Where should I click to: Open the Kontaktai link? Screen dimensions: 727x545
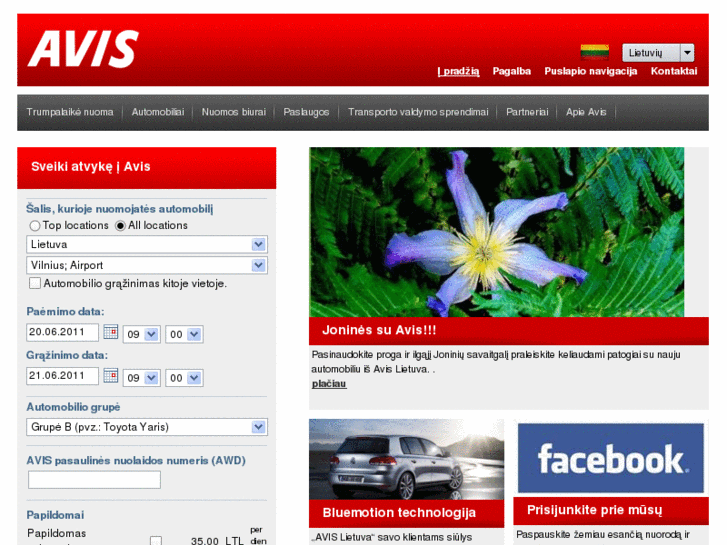pyautogui.click(x=674, y=71)
